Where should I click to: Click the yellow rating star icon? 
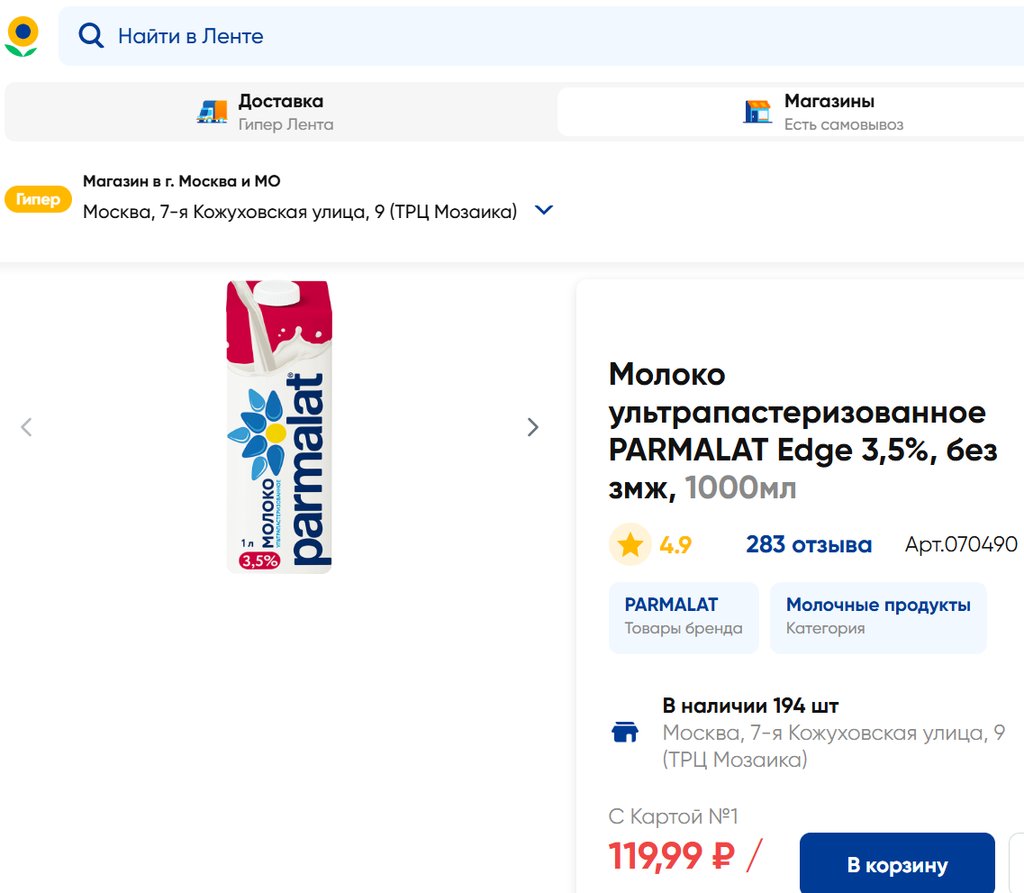click(630, 545)
